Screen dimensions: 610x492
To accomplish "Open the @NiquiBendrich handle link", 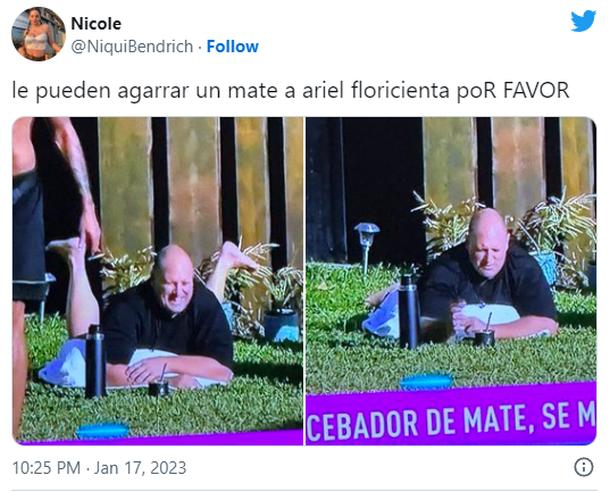I will pos(132,47).
